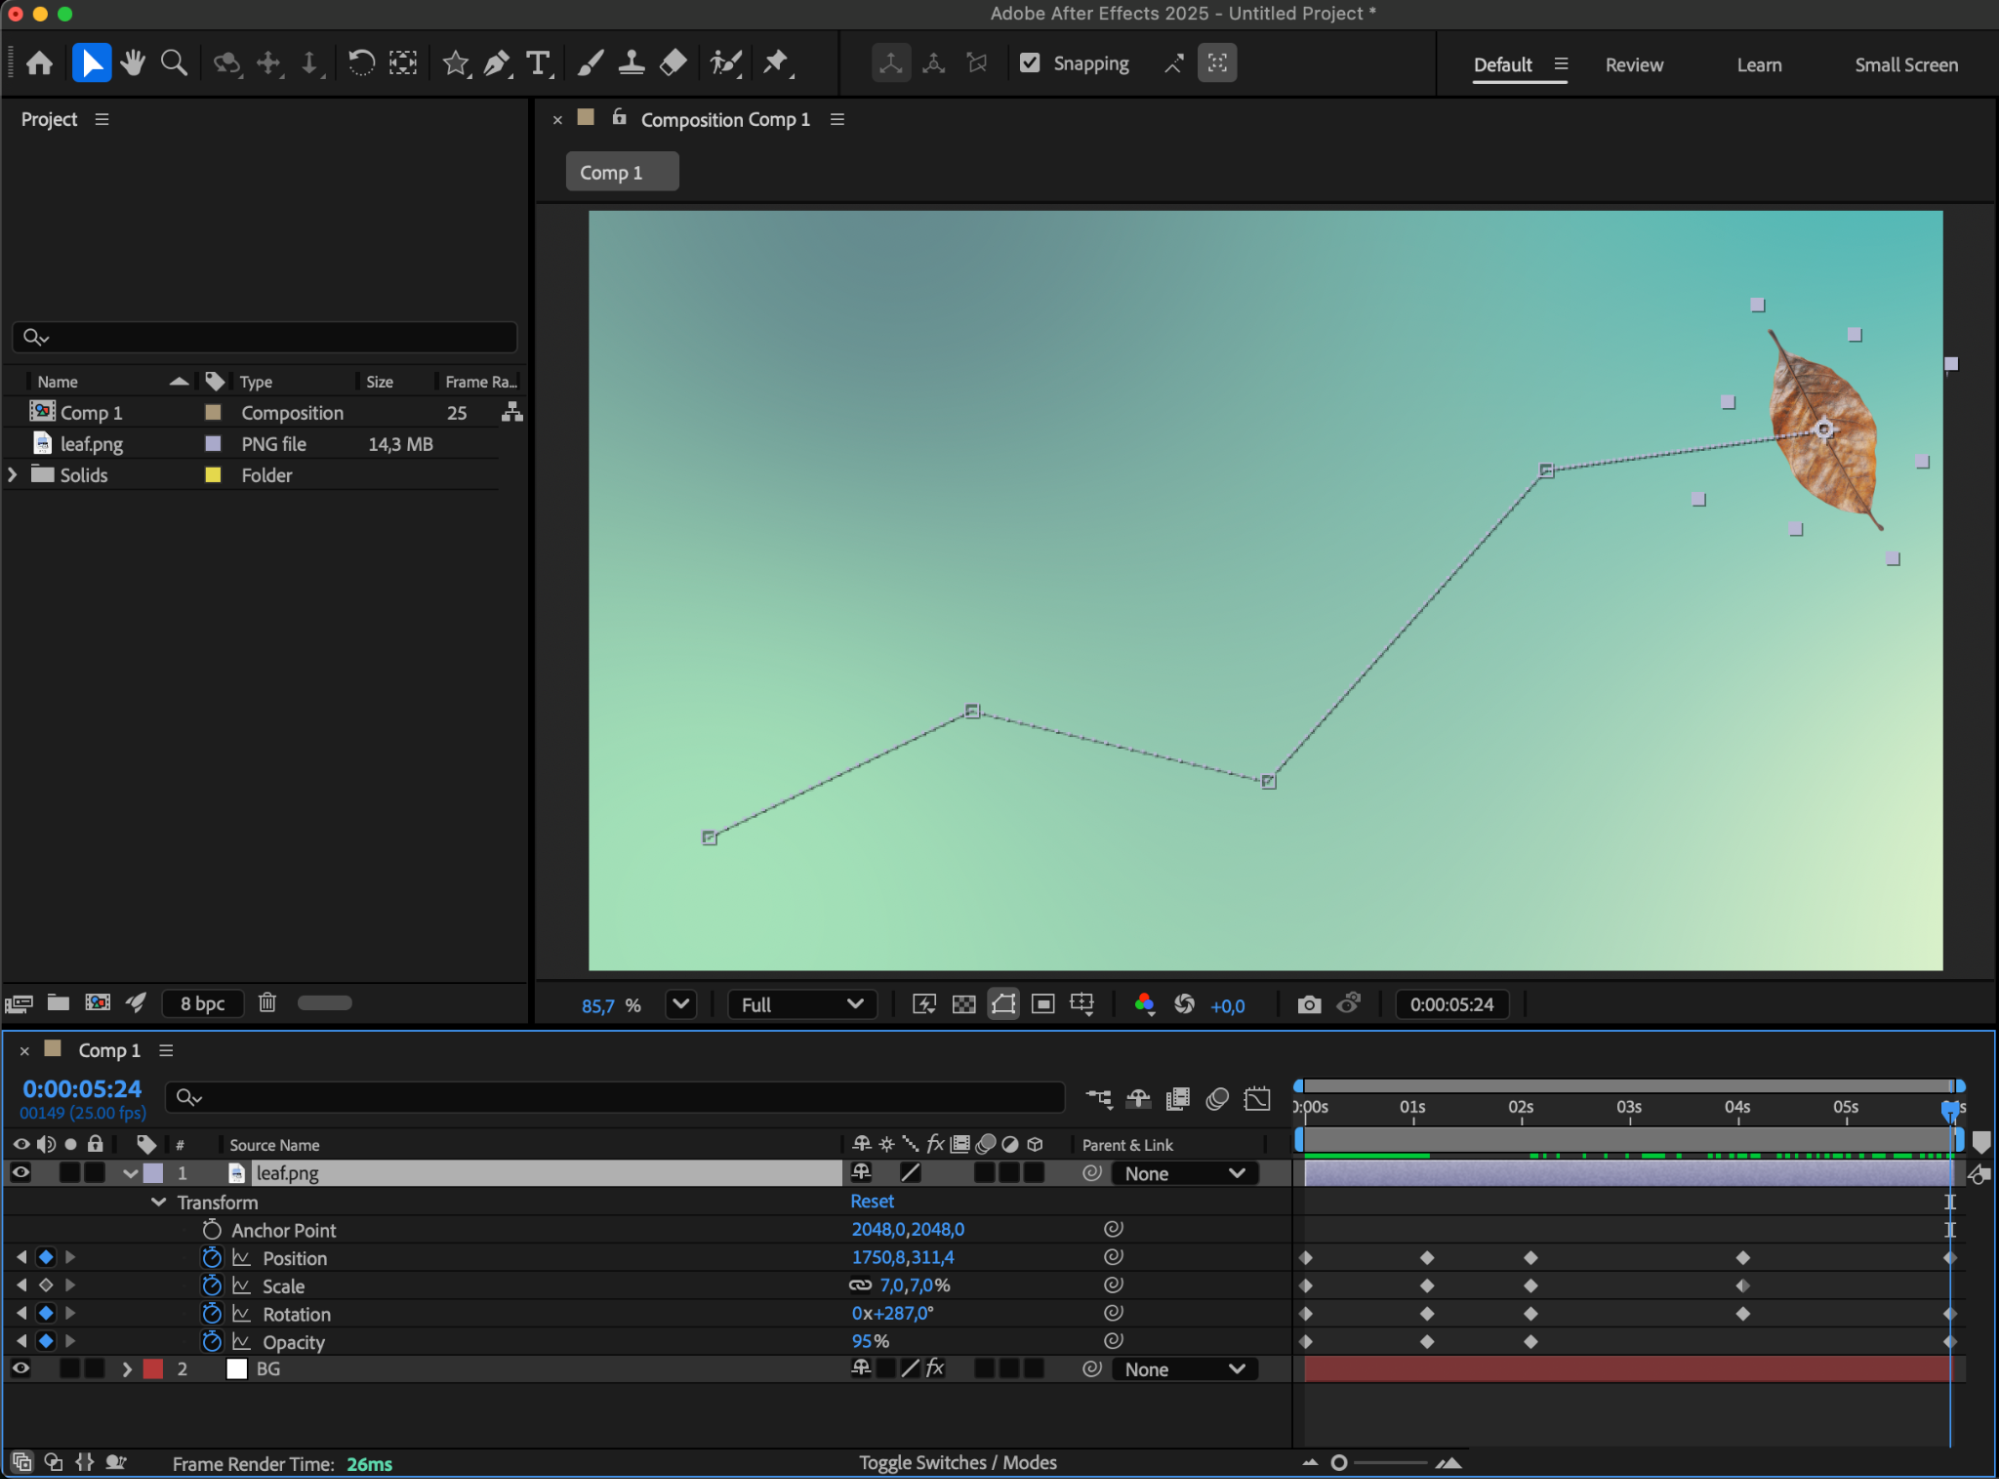Click the 0:00:05:24 timeline timecode
The width and height of the screenshot is (1999, 1479).
coord(82,1089)
